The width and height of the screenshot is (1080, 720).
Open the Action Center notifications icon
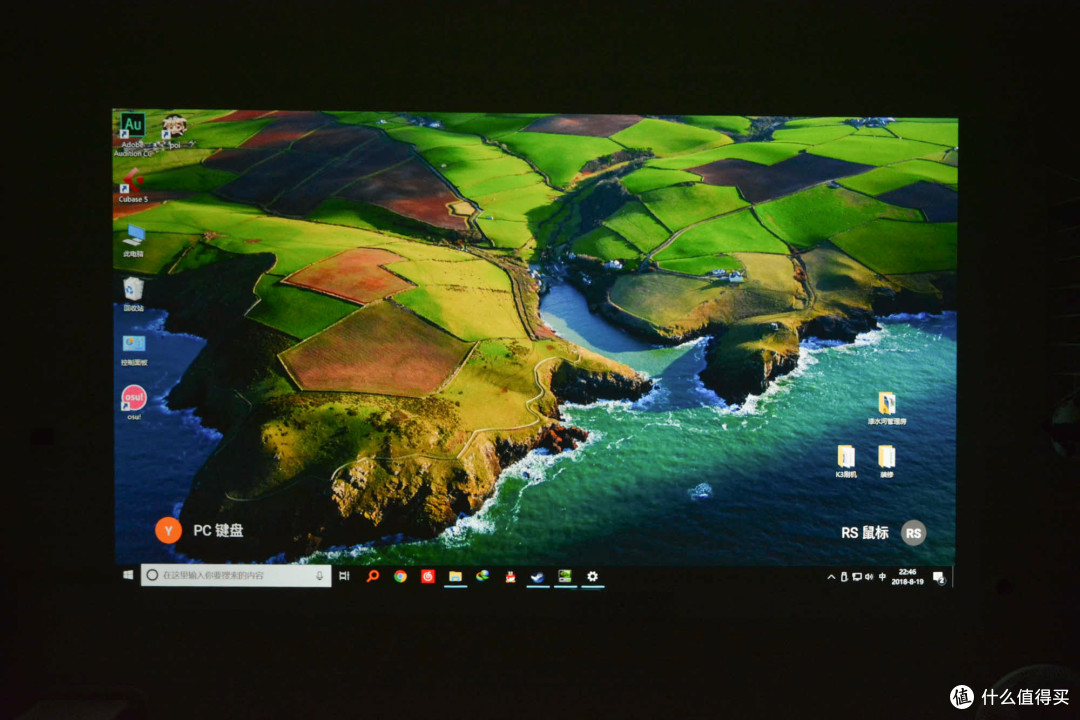(x=939, y=578)
